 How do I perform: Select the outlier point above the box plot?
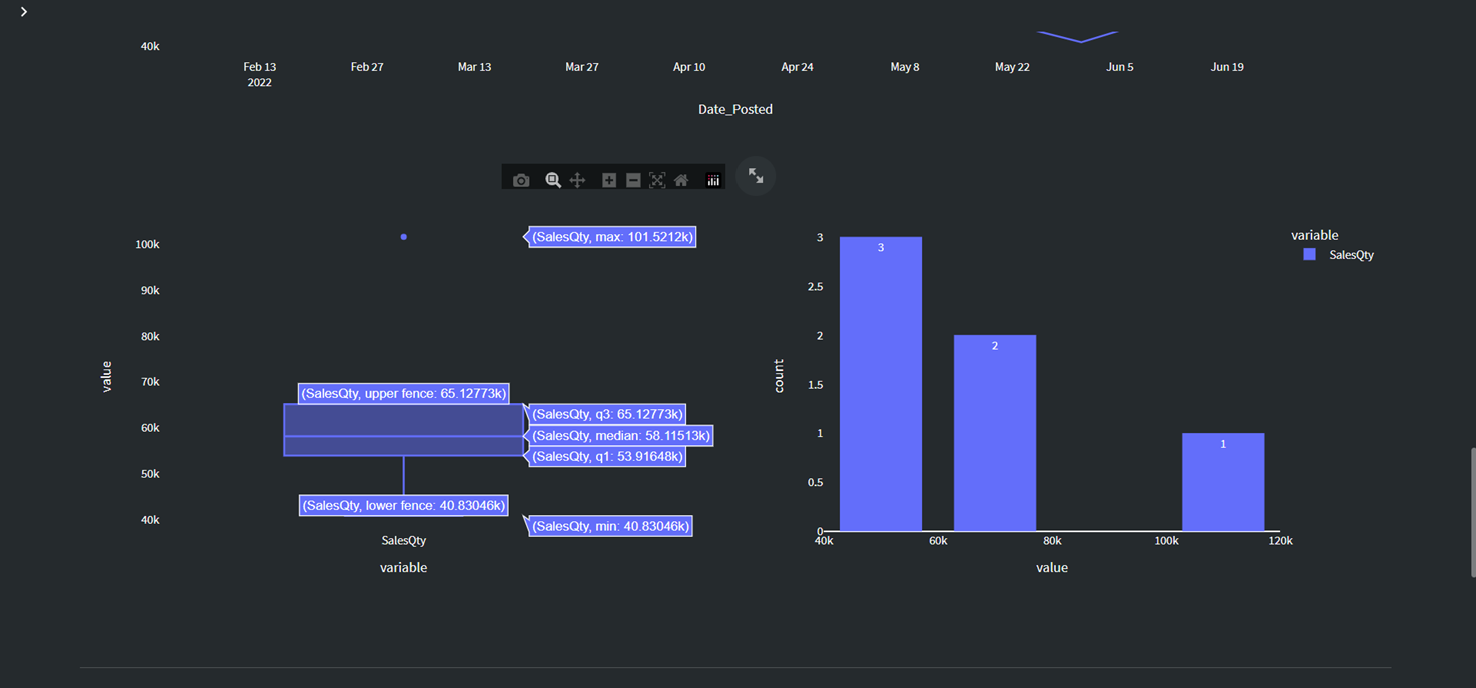pyautogui.click(x=403, y=237)
